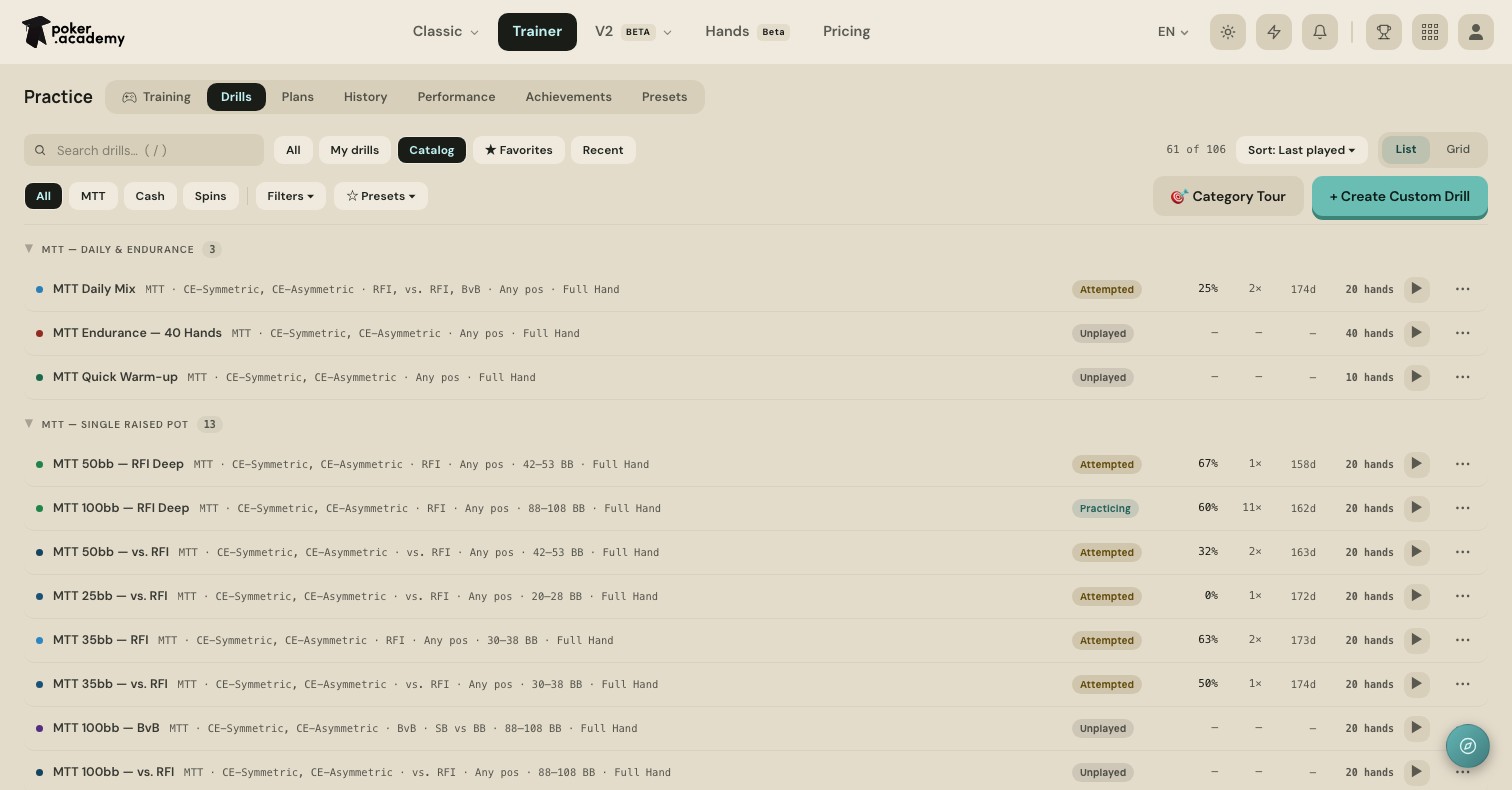Collapse the MTT — Single Raised Pot group
The width and height of the screenshot is (1512, 790).
tap(29, 424)
